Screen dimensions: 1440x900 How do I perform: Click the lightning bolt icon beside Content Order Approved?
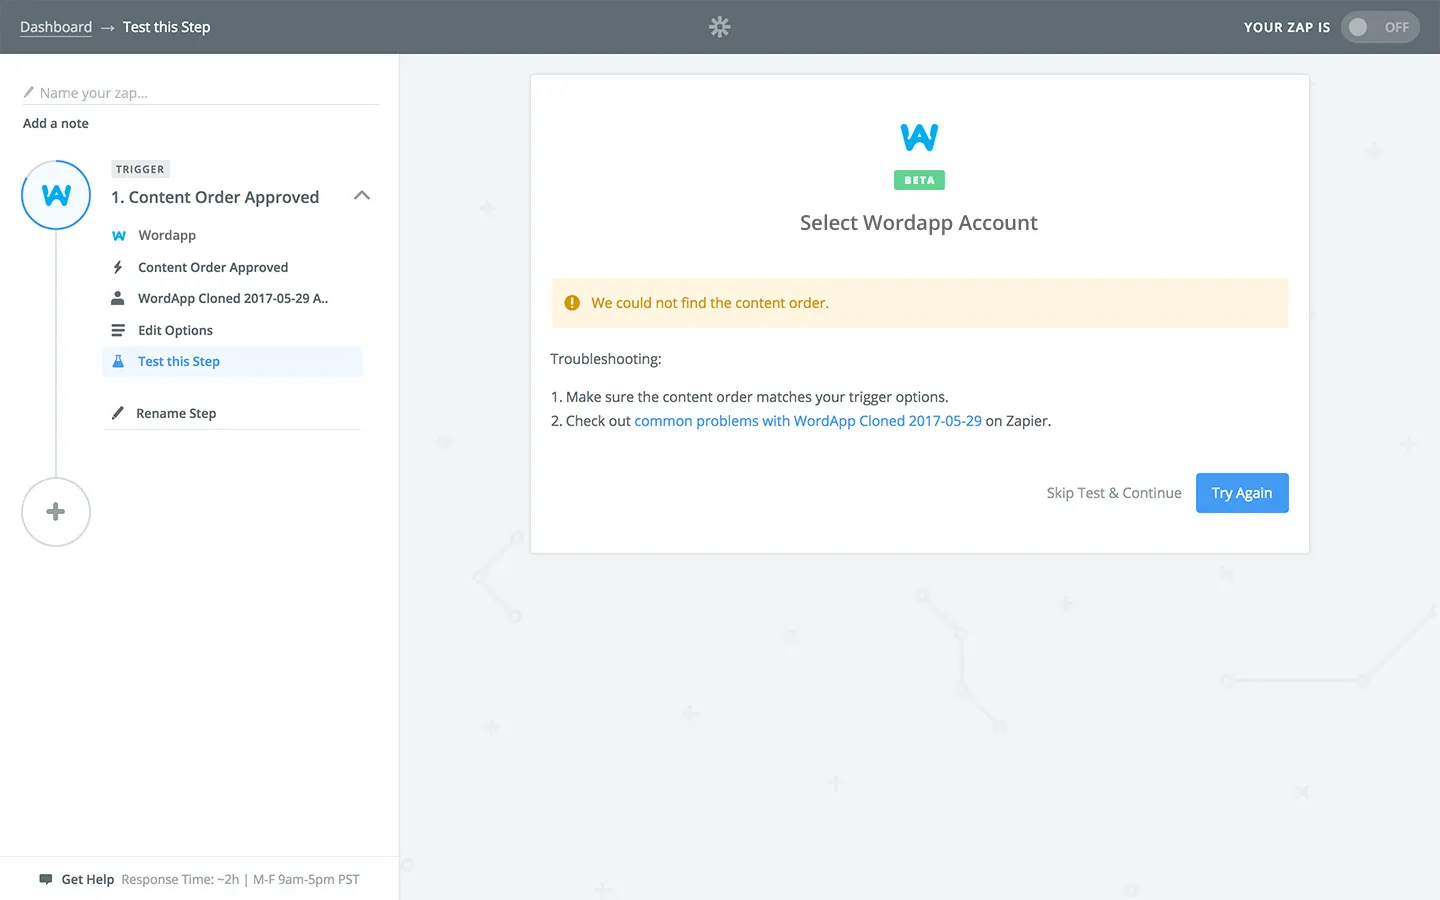(x=118, y=267)
